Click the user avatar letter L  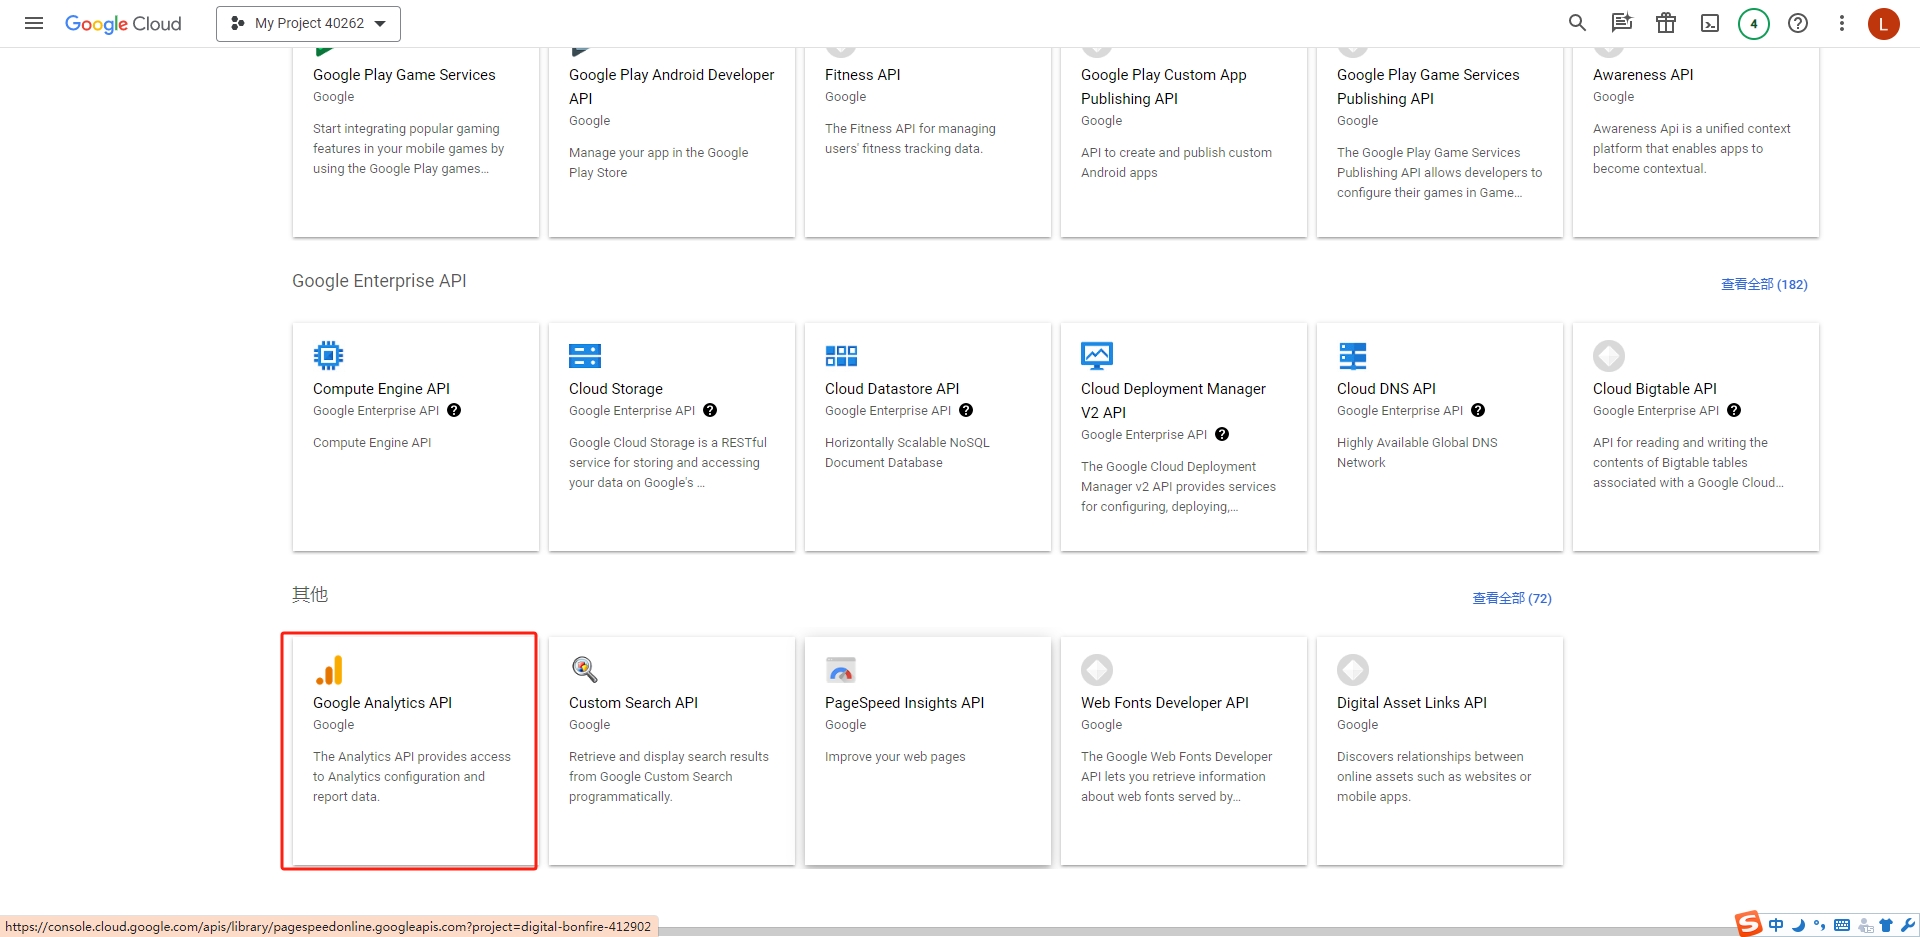click(x=1884, y=23)
